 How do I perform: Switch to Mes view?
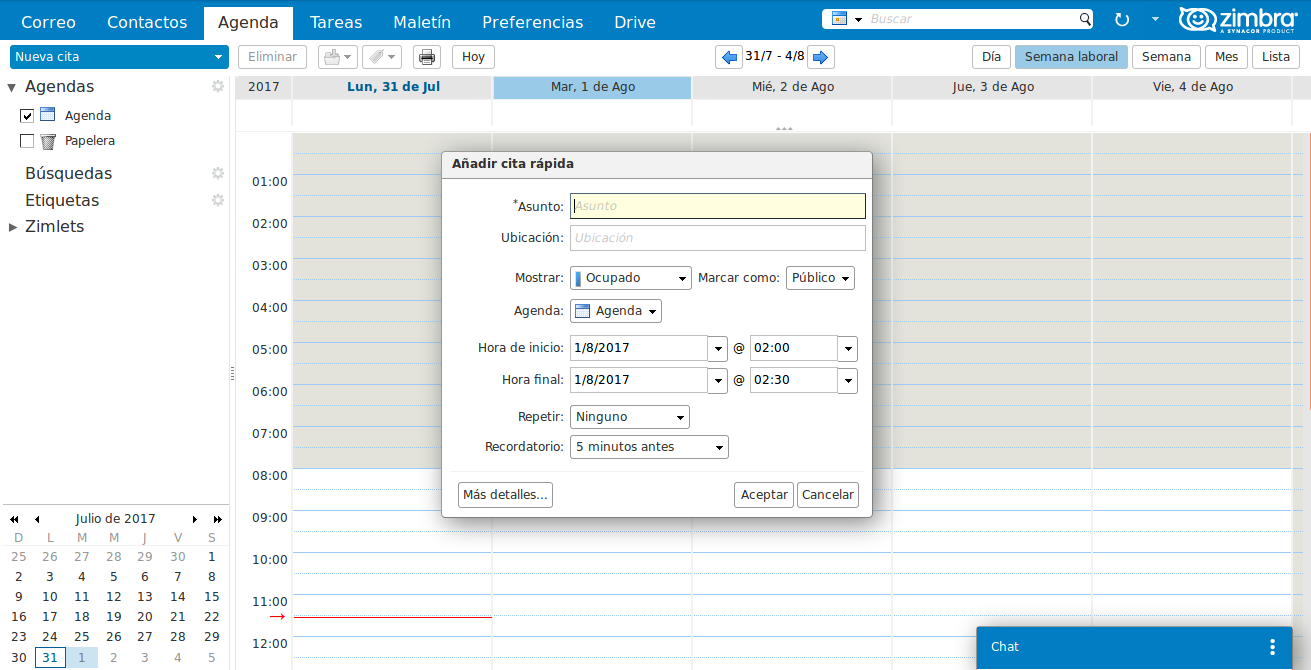(1226, 57)
